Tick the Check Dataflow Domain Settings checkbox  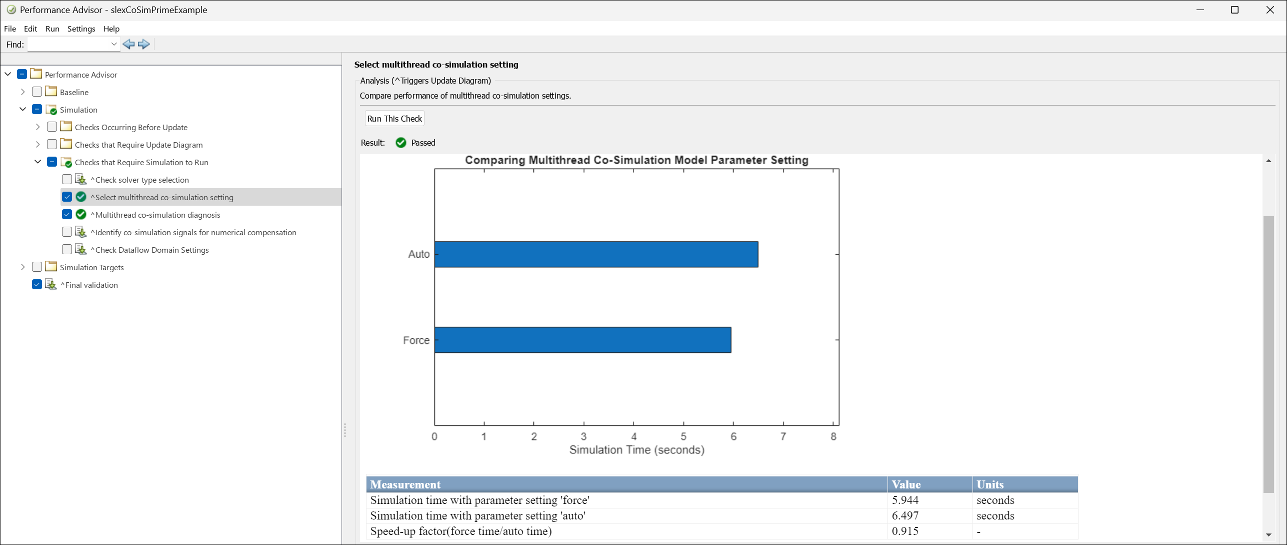67,250
